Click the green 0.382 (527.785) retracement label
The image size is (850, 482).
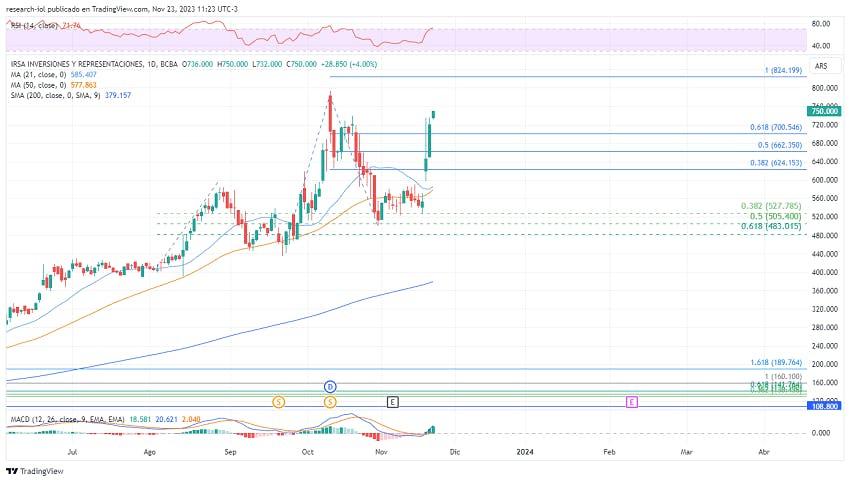(x=771, y=206)
